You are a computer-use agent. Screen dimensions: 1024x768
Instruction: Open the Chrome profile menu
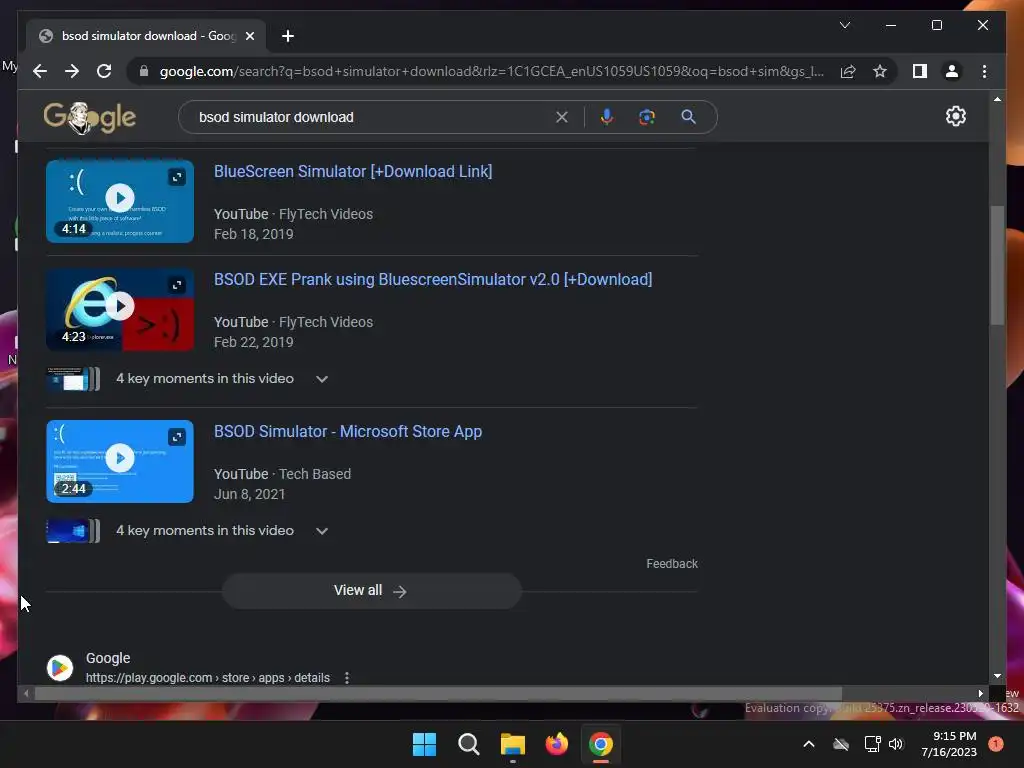tap(952, 71)
